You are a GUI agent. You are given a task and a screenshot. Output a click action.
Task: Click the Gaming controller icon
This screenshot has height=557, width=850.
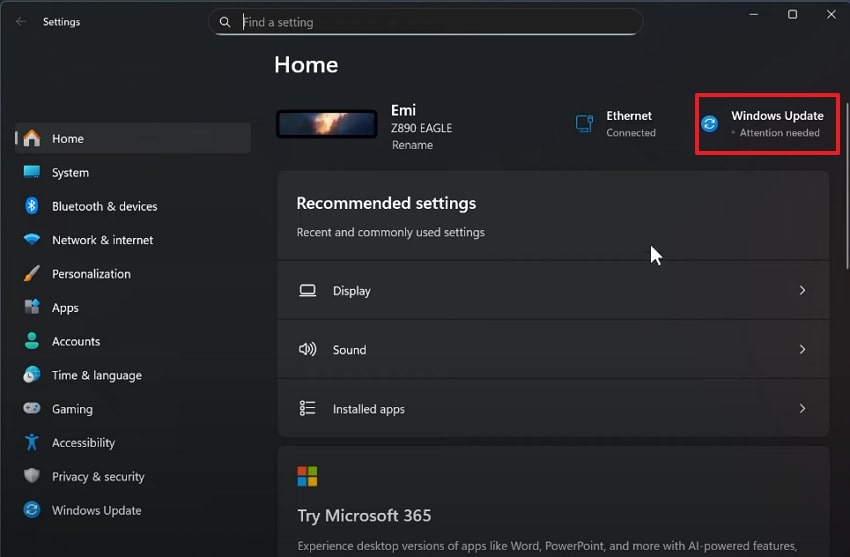32,409
